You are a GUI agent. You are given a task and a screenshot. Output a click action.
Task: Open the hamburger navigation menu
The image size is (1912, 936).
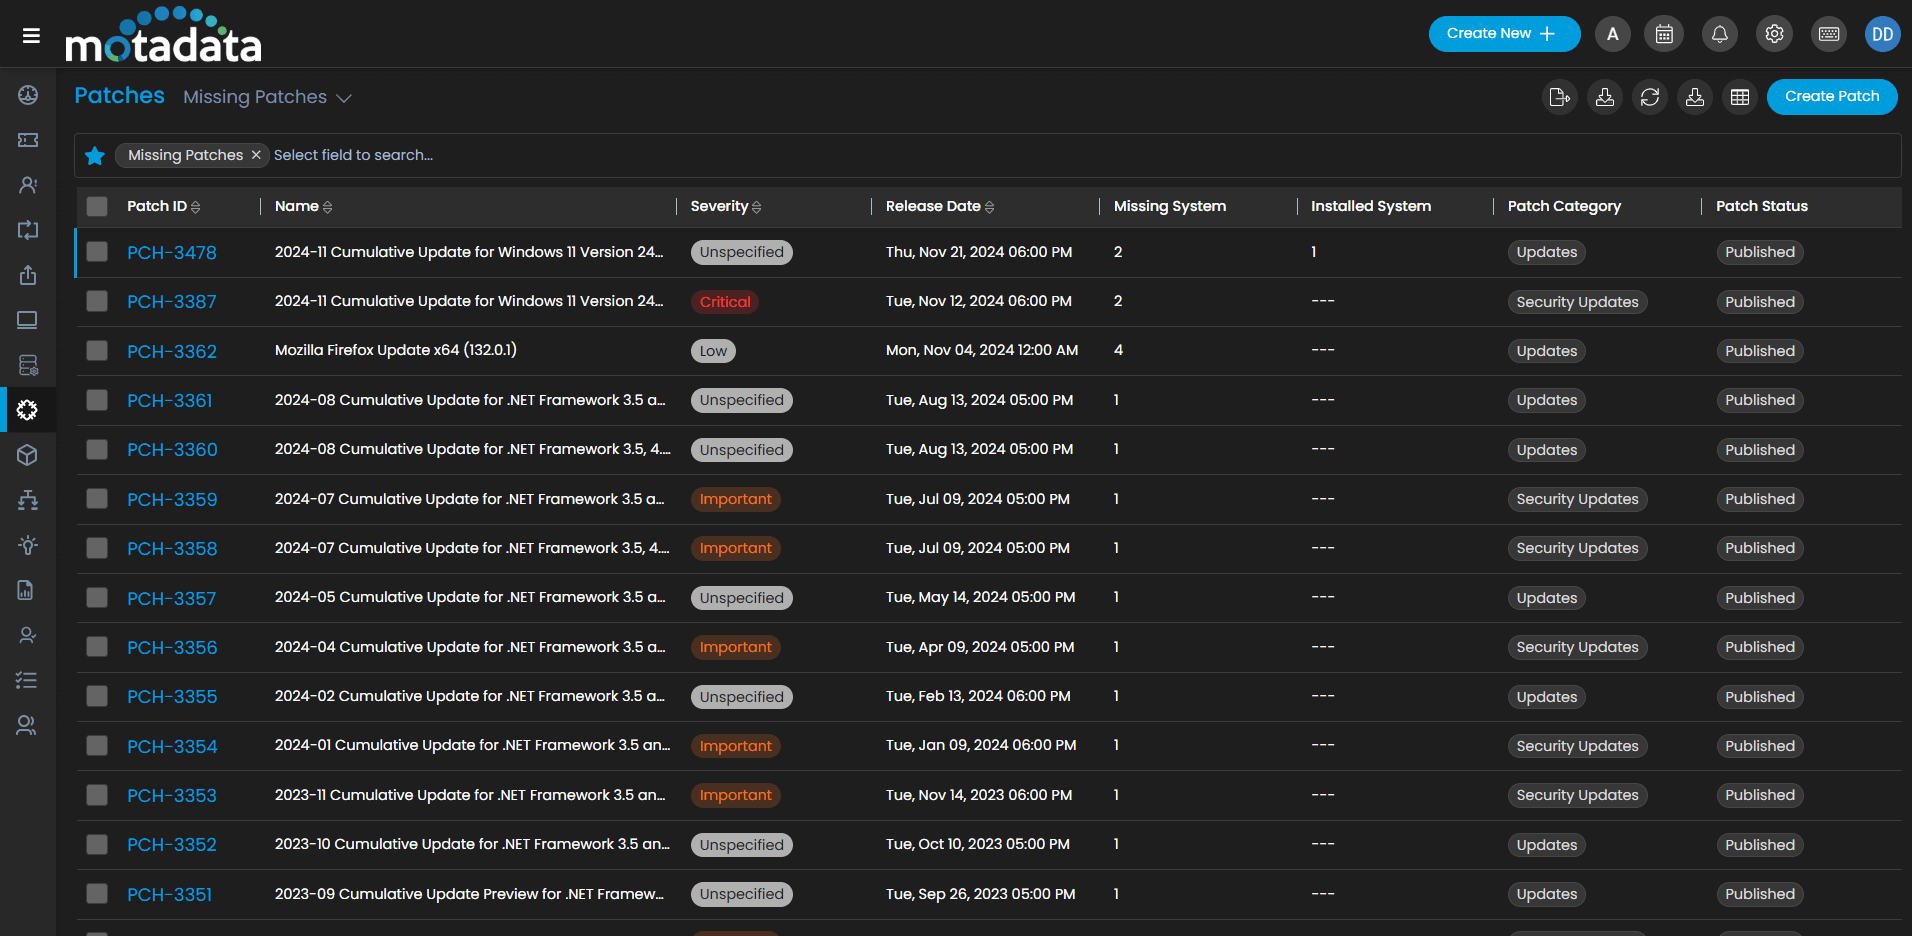click(32, 36)
